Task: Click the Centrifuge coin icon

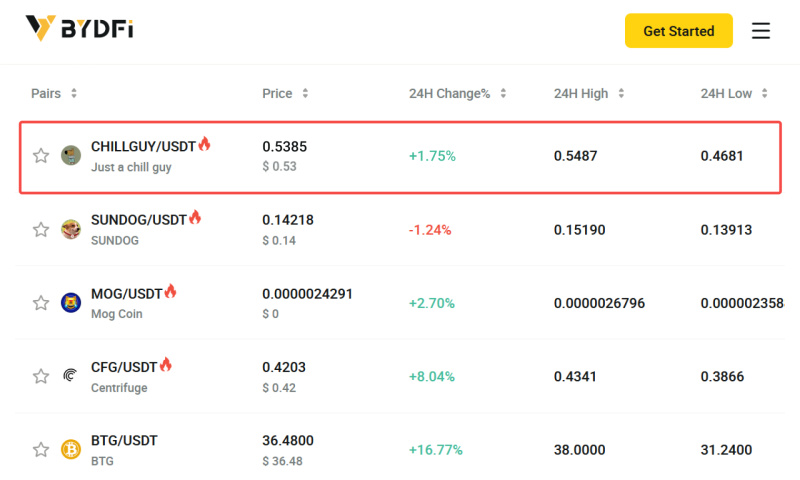Action: pos(71,376)
